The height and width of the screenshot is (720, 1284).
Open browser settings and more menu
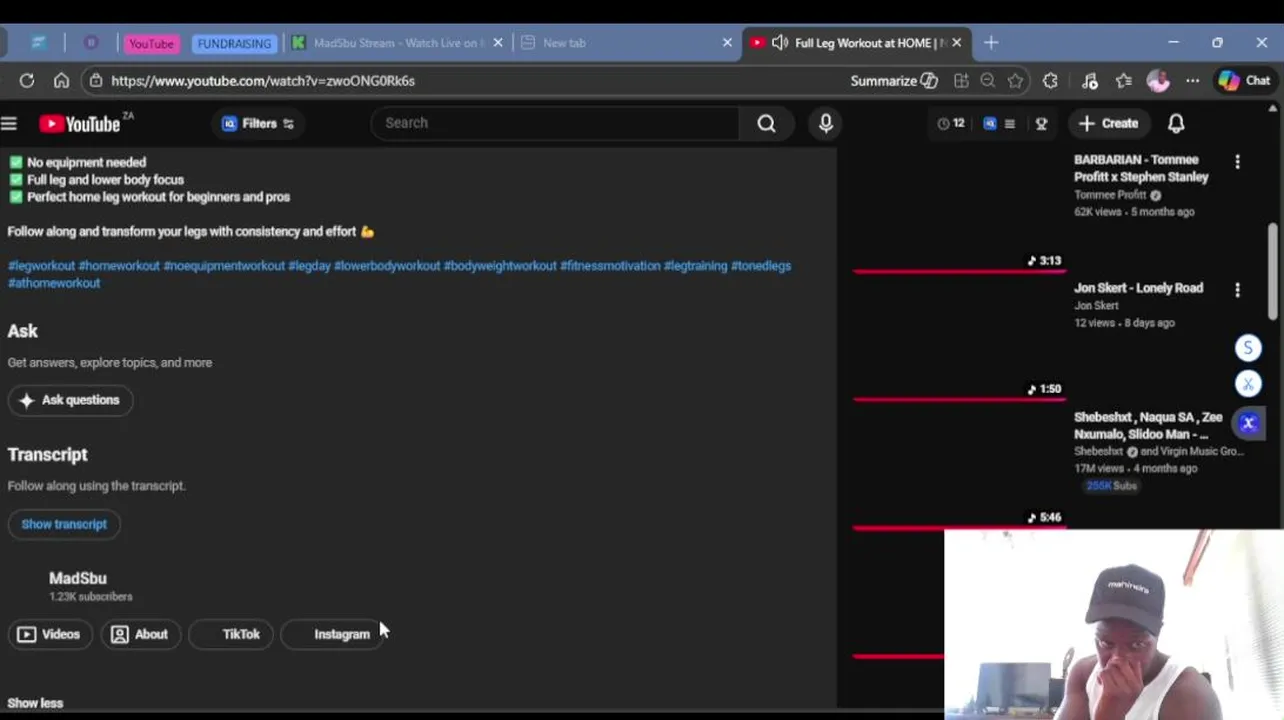1192,81
